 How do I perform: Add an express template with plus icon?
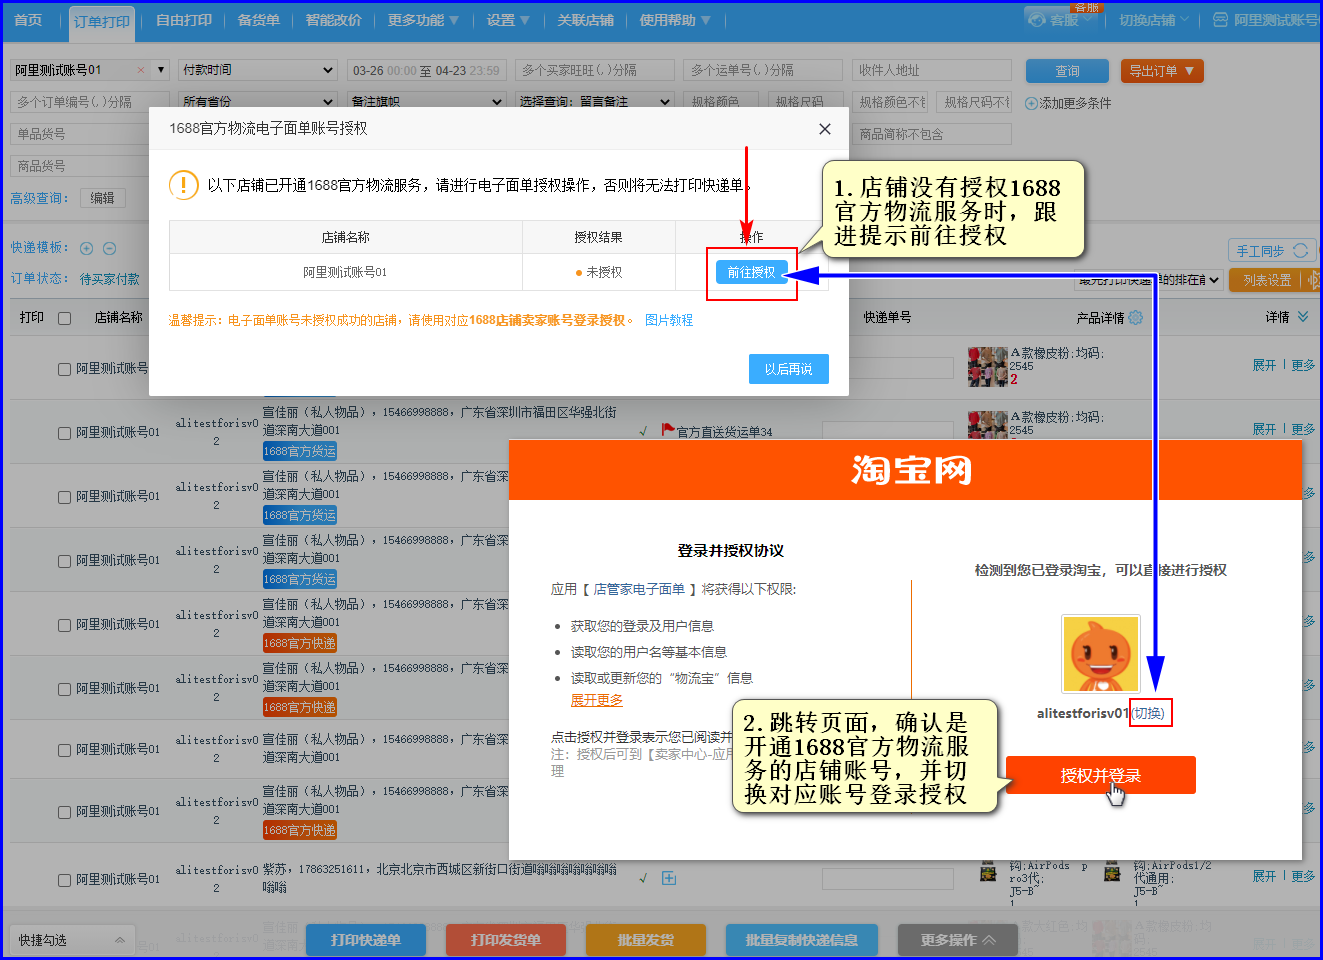coord(86,248)
